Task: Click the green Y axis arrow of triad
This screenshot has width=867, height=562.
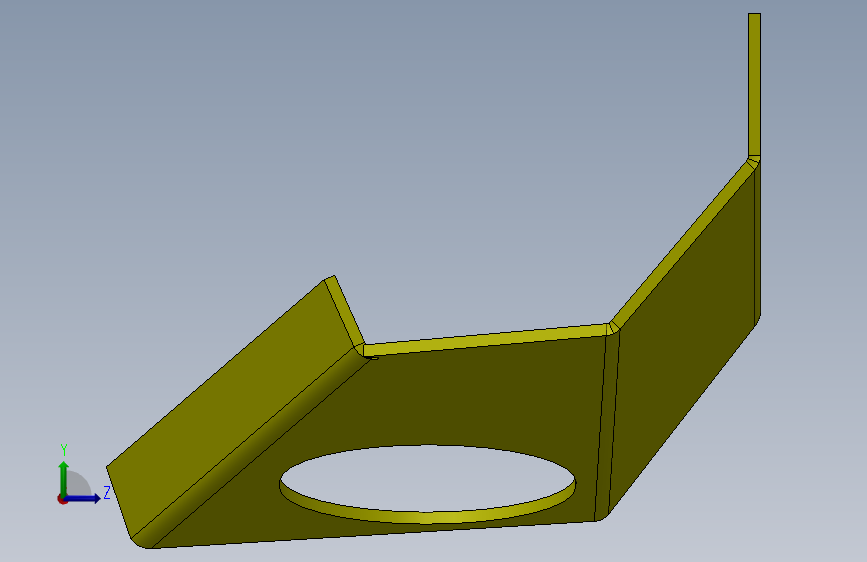Action: pos(64,479)
